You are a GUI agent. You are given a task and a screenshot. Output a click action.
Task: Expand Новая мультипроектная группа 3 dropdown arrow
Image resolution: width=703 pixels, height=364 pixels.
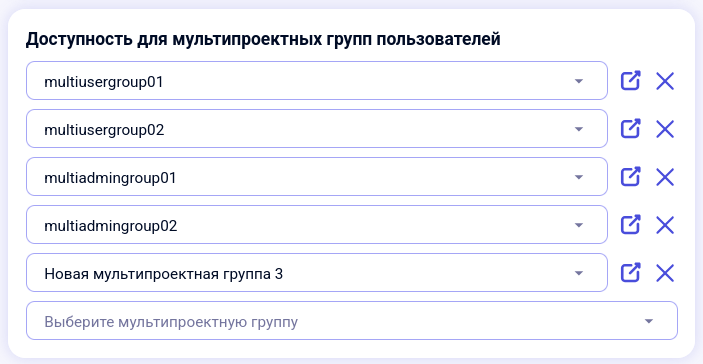coord(579,273)
